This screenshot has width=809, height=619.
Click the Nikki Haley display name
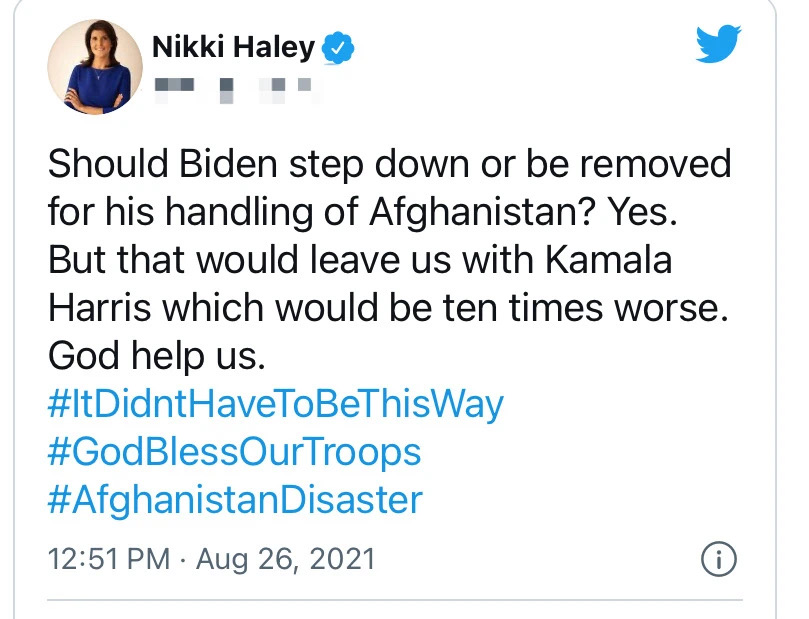click(233, 46)
